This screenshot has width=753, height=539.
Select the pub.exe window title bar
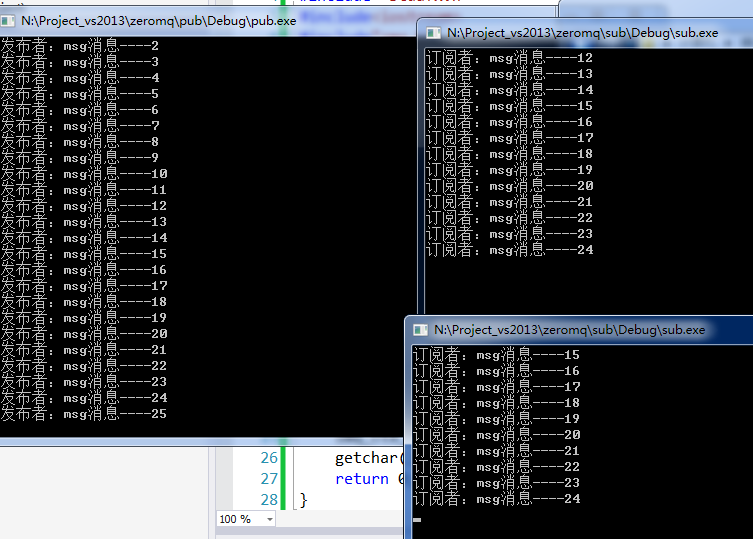[x=207, y=21]
